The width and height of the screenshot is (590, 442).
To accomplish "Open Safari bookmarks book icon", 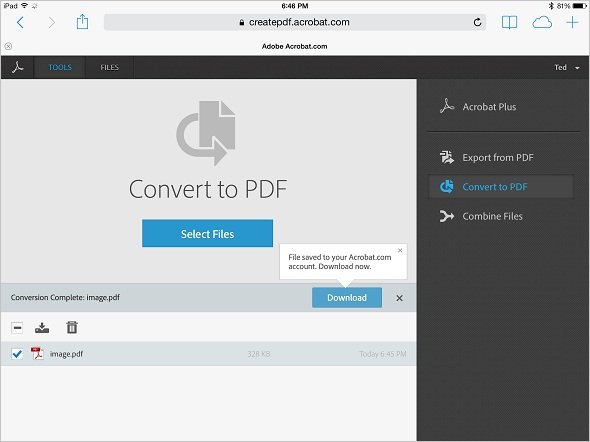I will [x=509, y=23].
